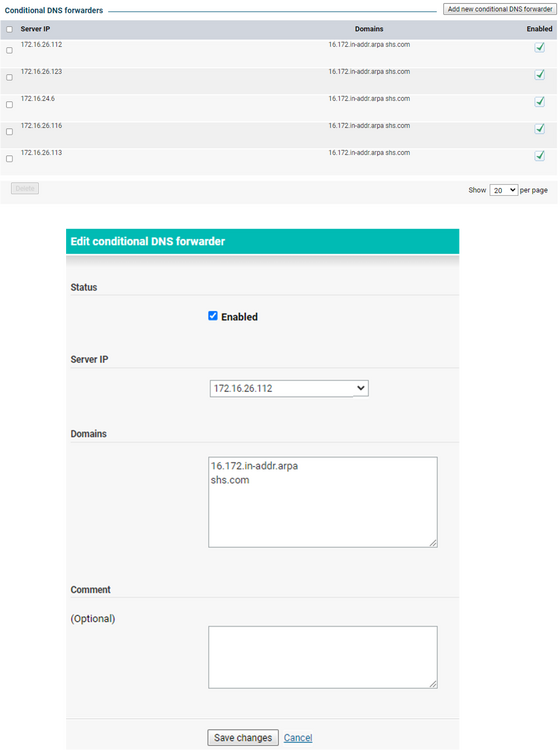Open the Server IP dropdown
The image size is (560, 750).
(289, 388)
